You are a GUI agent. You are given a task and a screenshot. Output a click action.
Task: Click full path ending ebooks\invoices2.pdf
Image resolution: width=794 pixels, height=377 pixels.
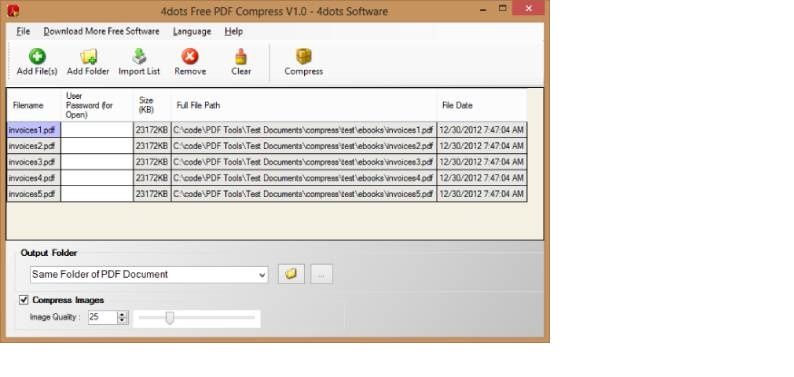click(x=304, y=146)
